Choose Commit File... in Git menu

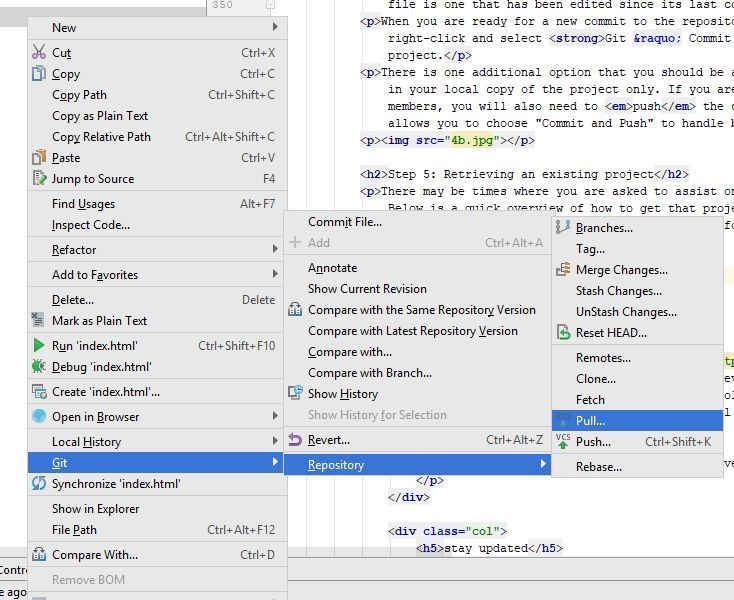344,222
